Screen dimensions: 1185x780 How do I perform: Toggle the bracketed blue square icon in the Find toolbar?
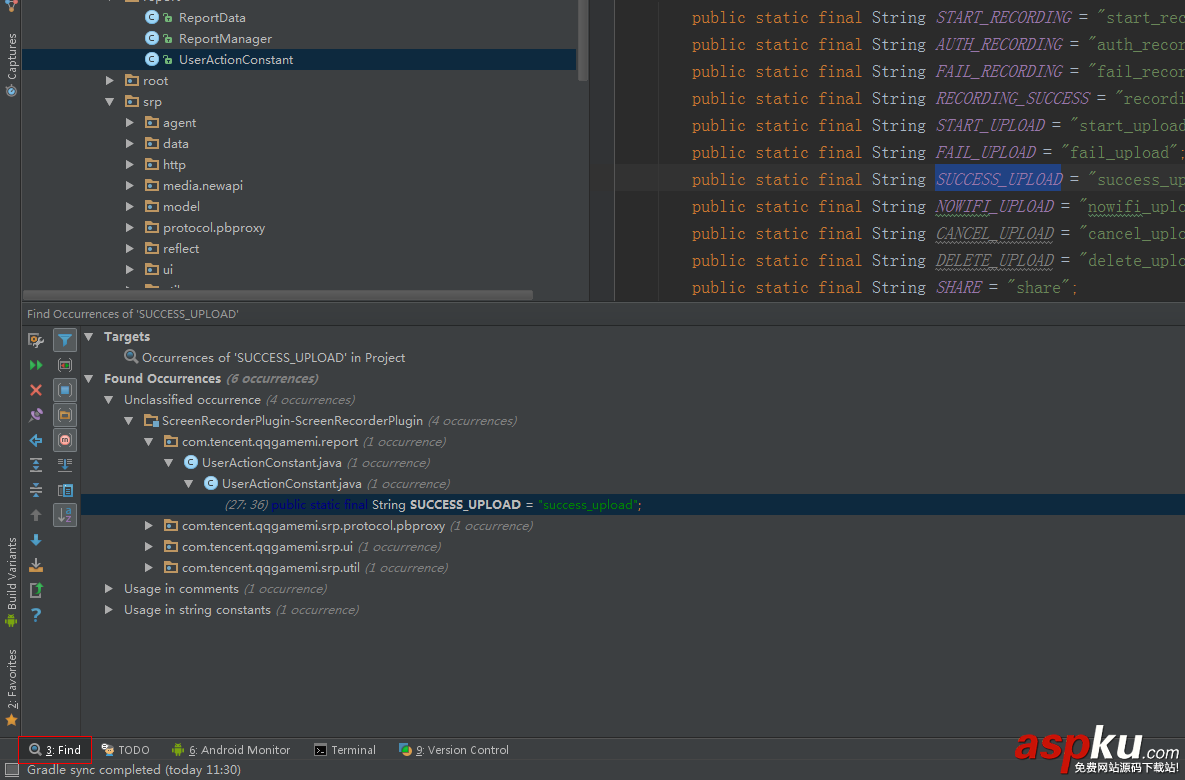pos(65,390)
